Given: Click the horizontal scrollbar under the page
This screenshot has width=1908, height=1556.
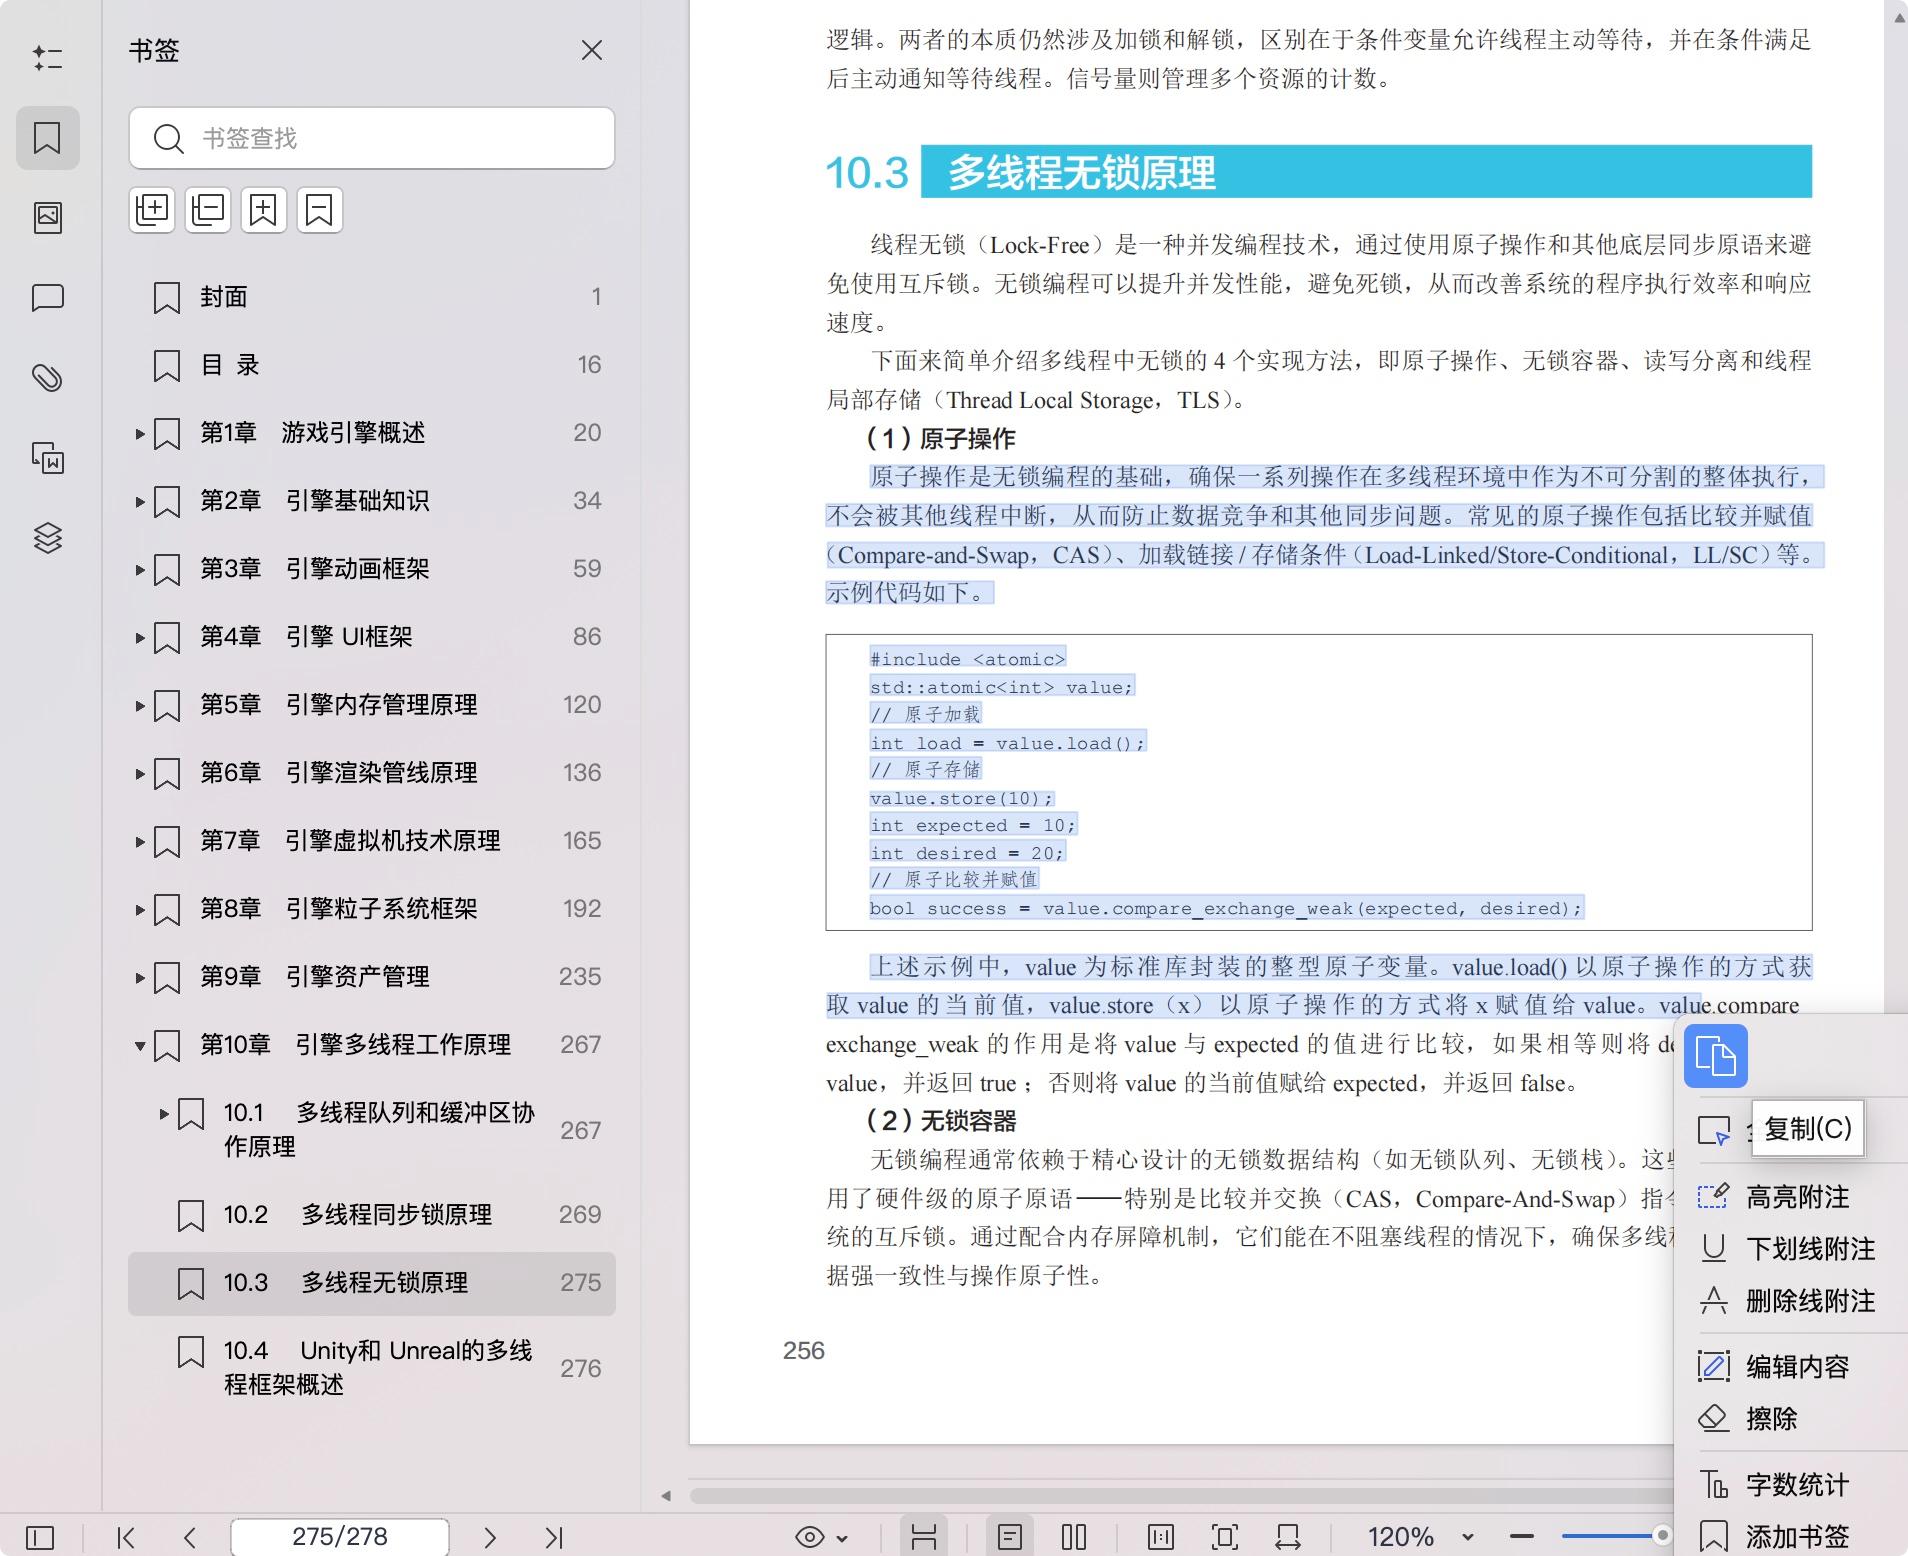Looking at the screenshot, I should 1180,1496.
